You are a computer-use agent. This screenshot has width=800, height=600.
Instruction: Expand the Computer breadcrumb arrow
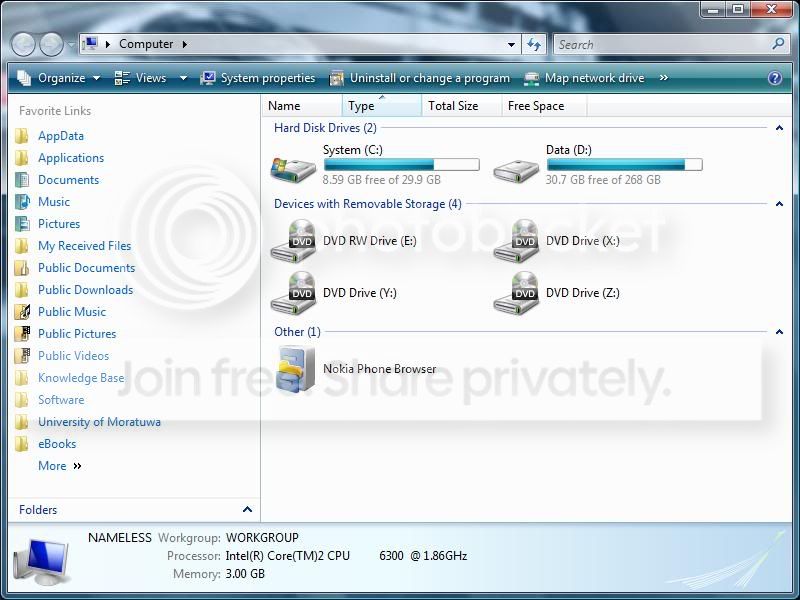tap(185, 44)
